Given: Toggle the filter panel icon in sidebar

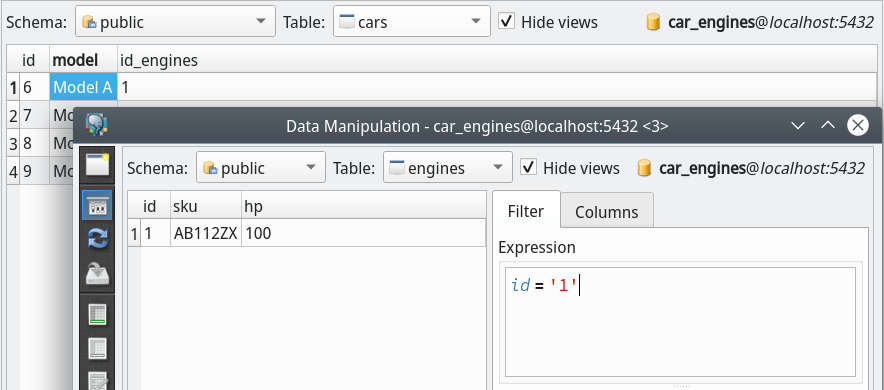Looking at the screenshot, I should point(98,205).
